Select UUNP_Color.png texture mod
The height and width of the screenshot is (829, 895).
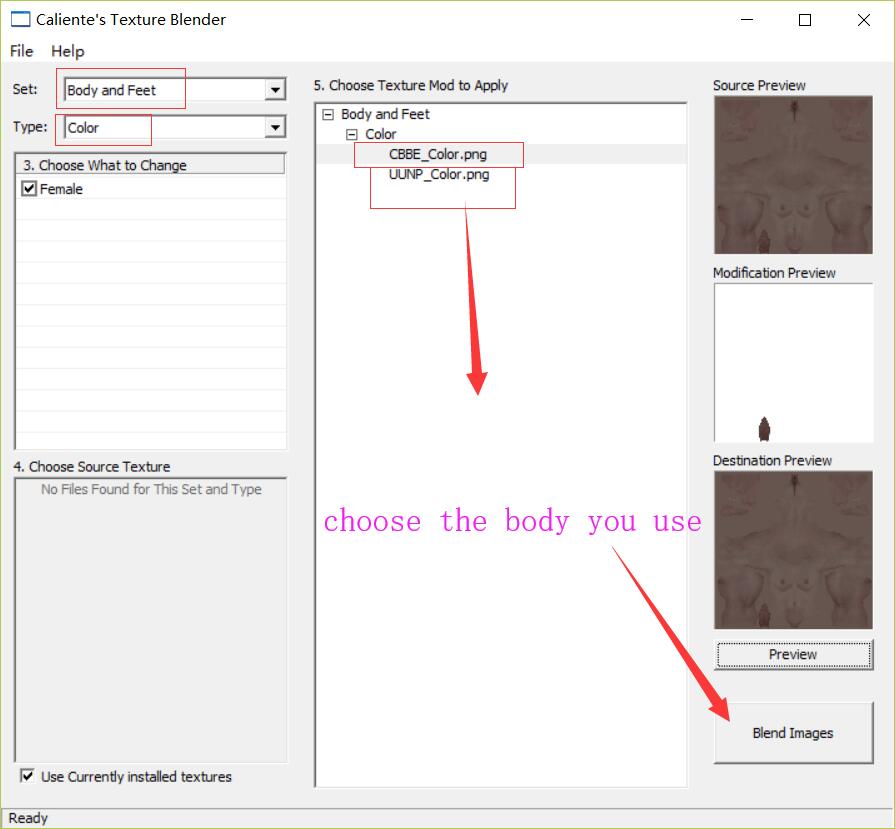[439, 174]
